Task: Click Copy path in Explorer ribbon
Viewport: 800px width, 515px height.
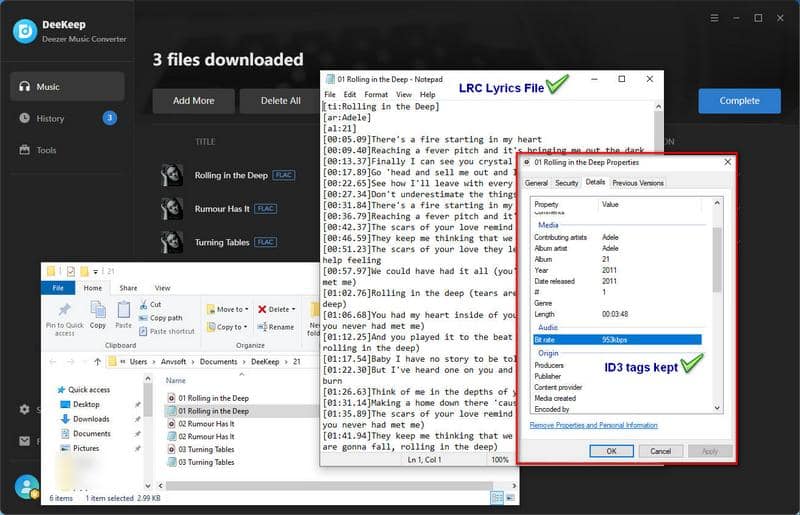Action: [x=161, y=317]
